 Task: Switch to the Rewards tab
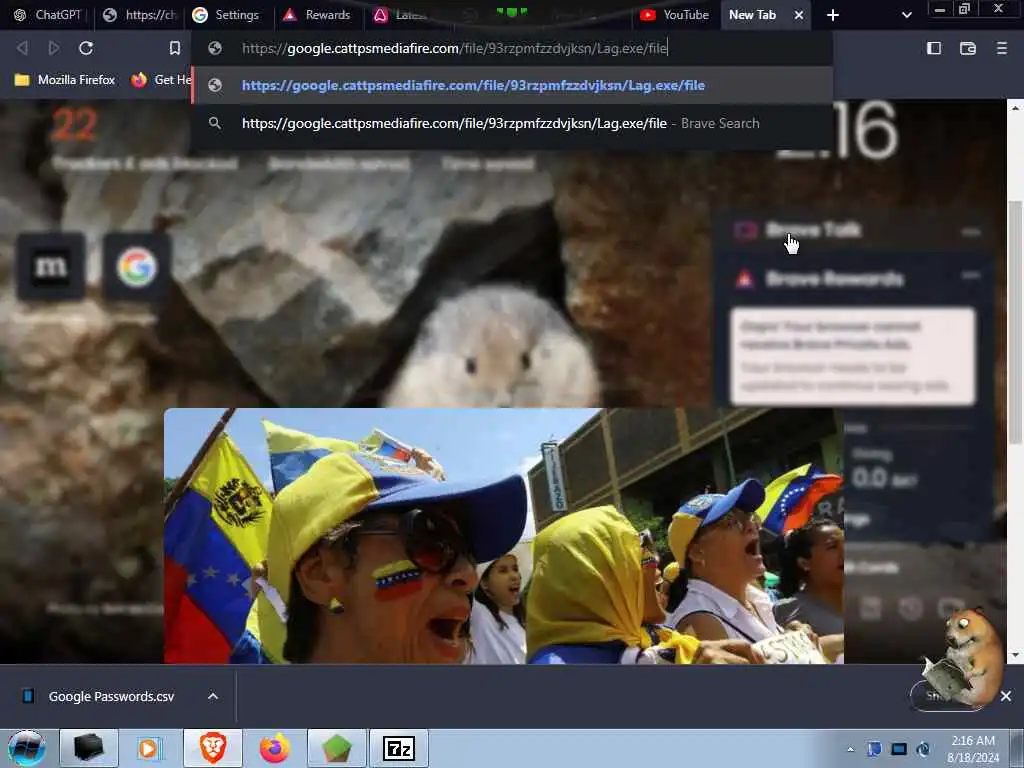(x=316, y=14)
